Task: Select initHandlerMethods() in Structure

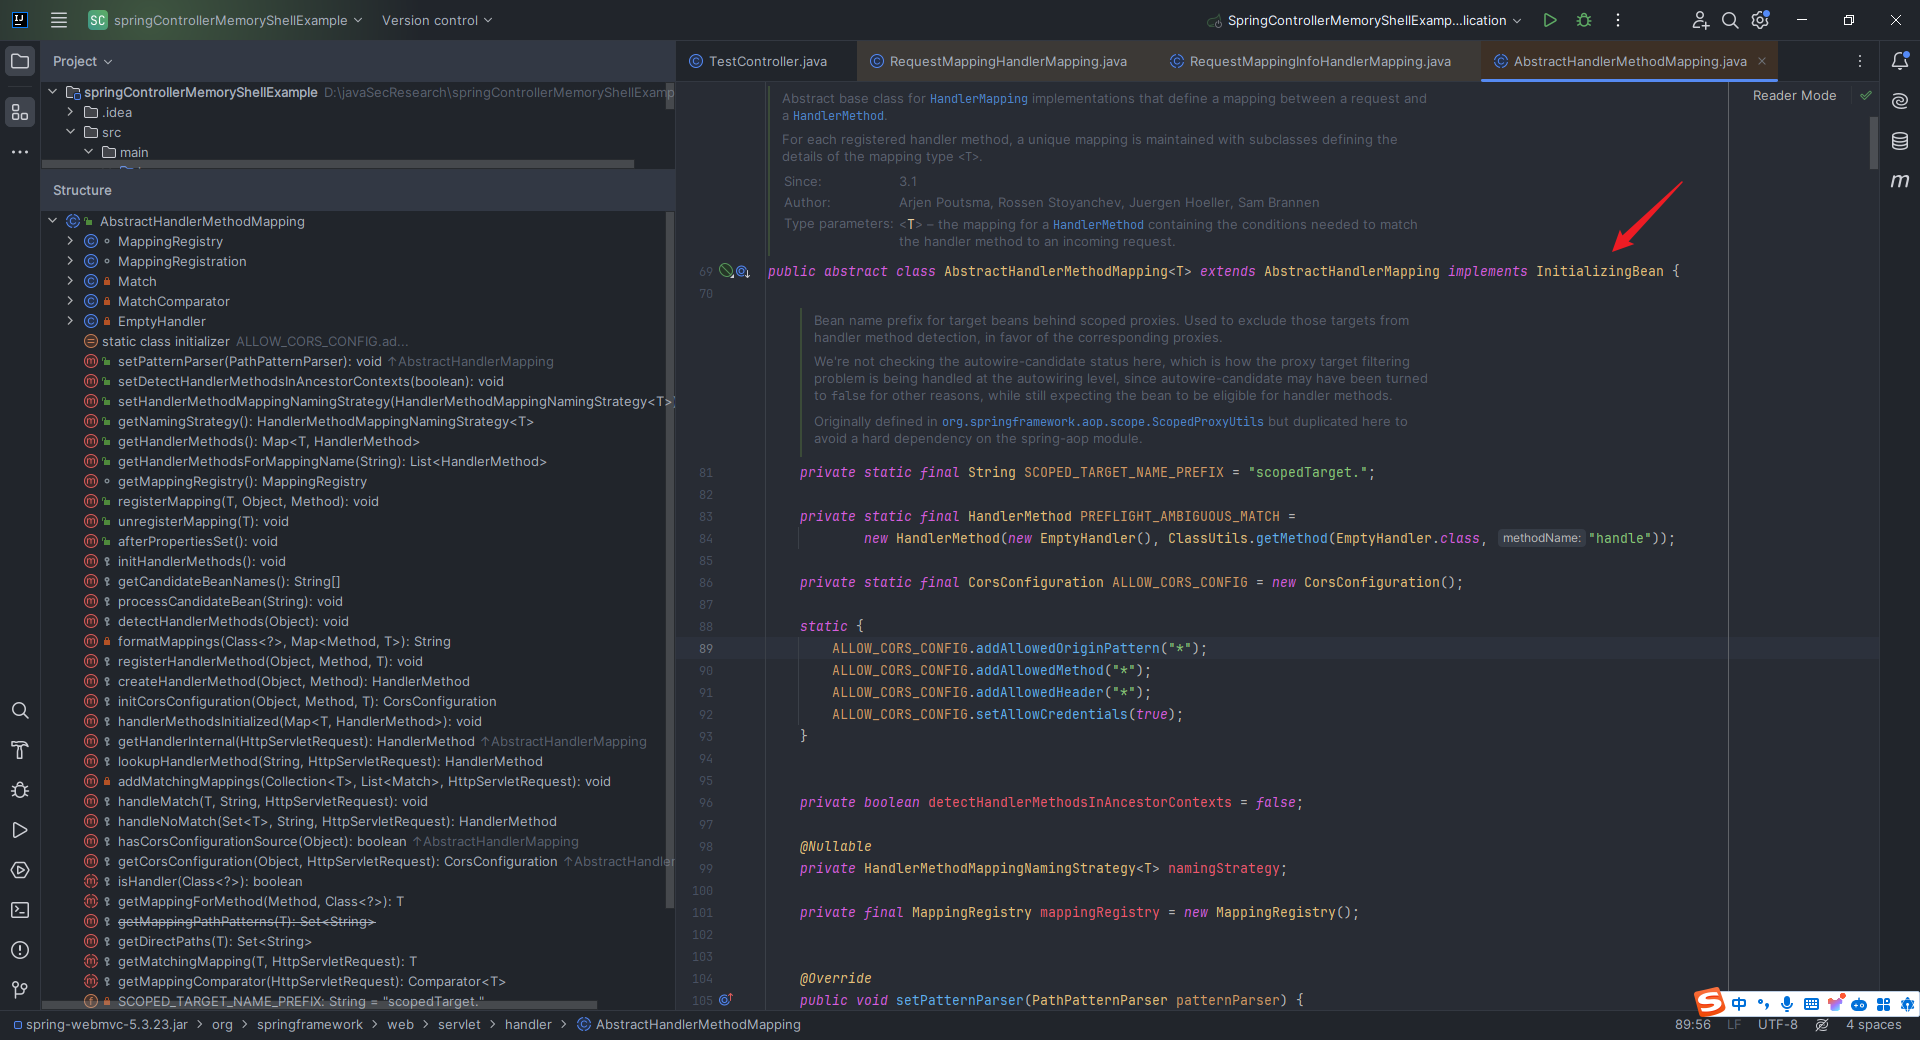Action: [202, 561]
